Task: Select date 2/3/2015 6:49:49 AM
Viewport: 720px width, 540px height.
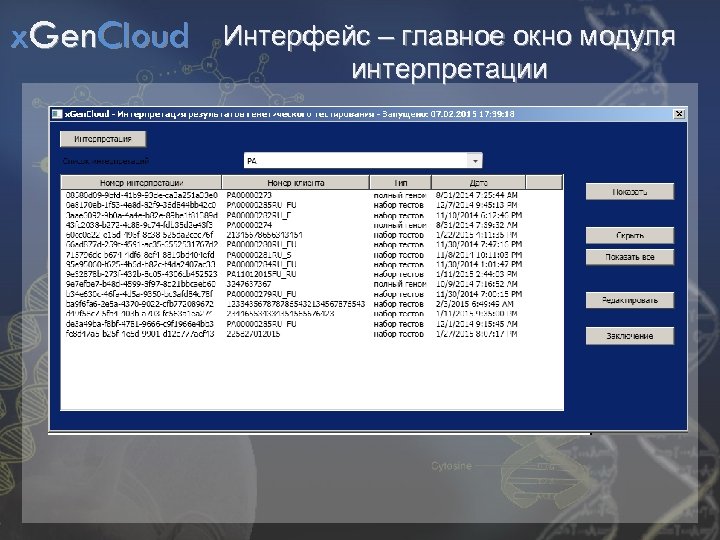Action: click(474, 304)
